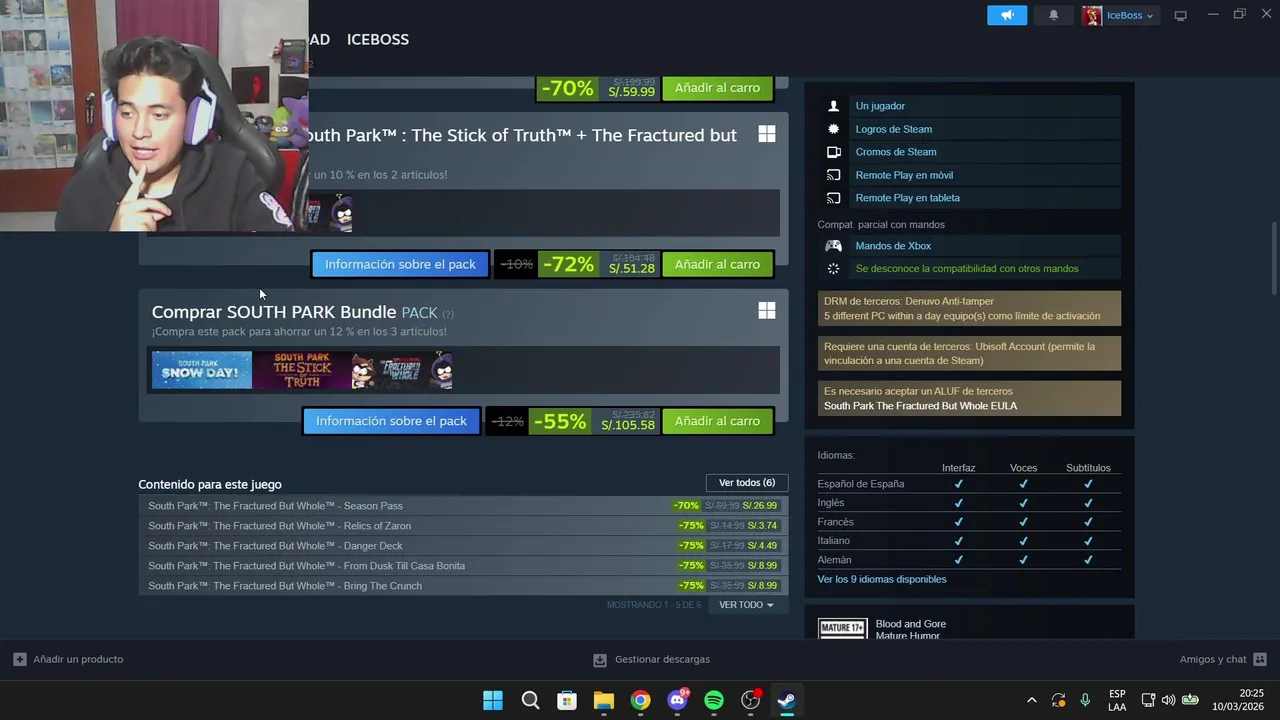Open South Park The Fractured But Whole EULA
1280x720 pixels.
[920, 406]
